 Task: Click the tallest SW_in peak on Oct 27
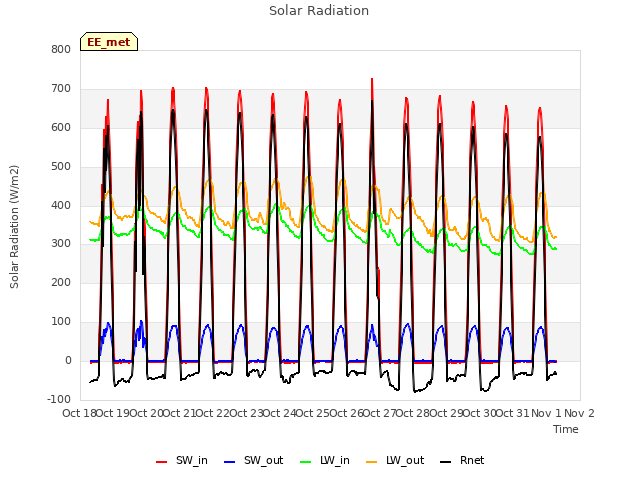(372, 79)
